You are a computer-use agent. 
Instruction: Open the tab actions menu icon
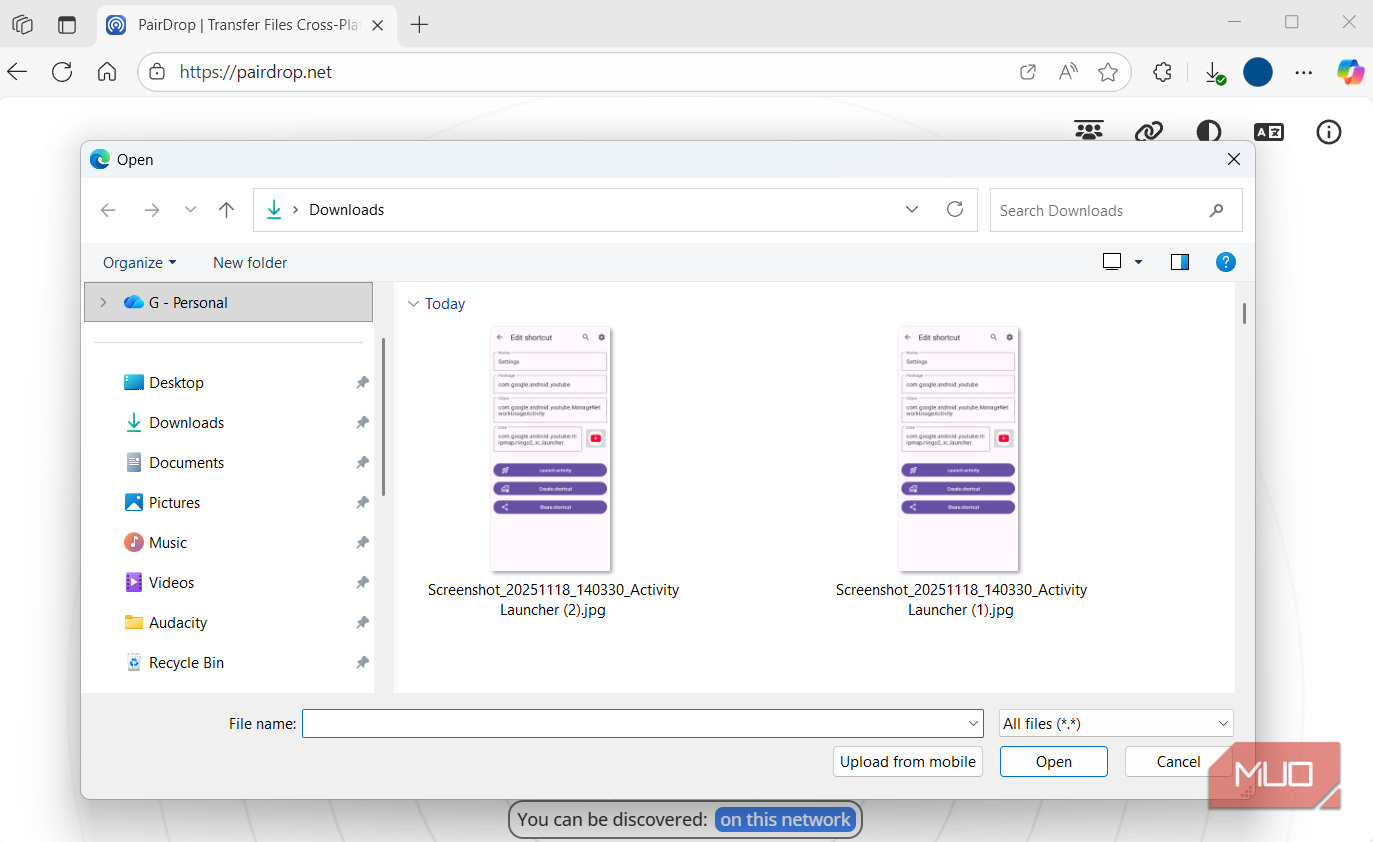coord(67,25)
